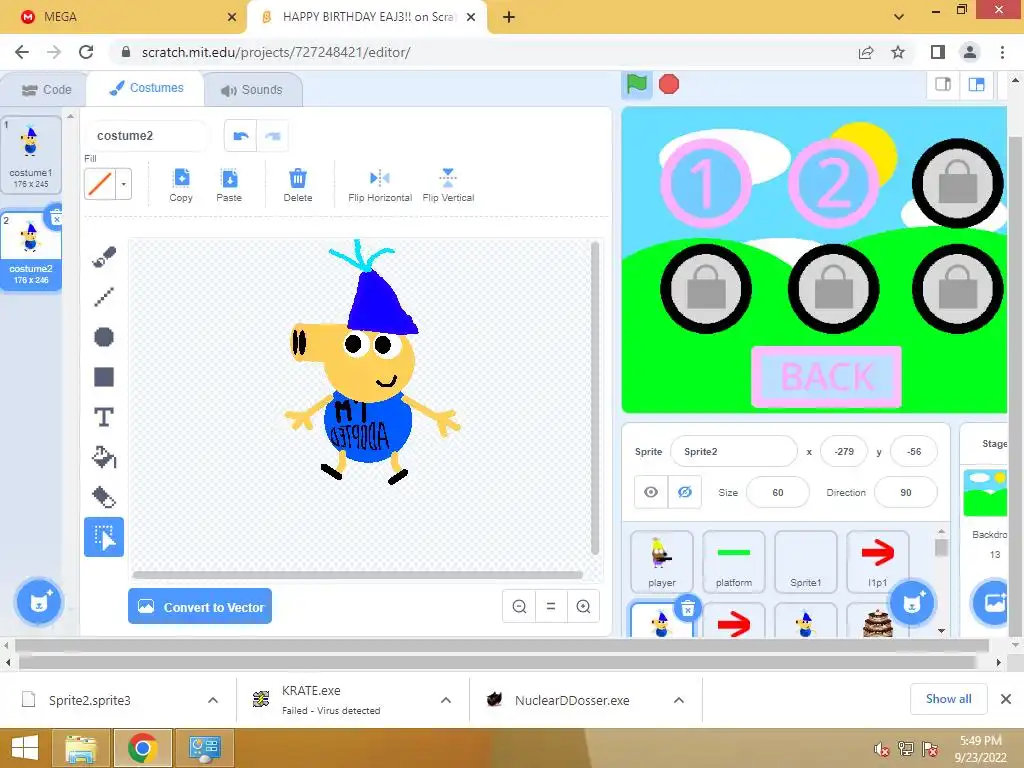Viewport: 1024px width, 768px height.
Task: Select the player sprite thumbnail
Action: click(x=662, y=562)
